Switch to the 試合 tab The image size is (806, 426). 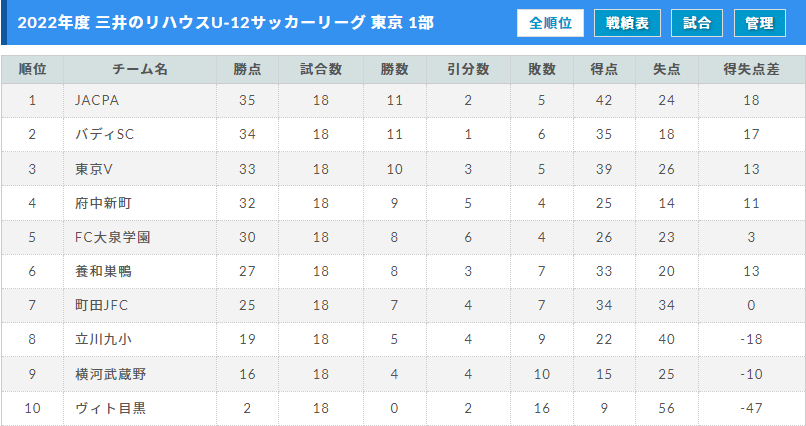(x=697, y=23)
